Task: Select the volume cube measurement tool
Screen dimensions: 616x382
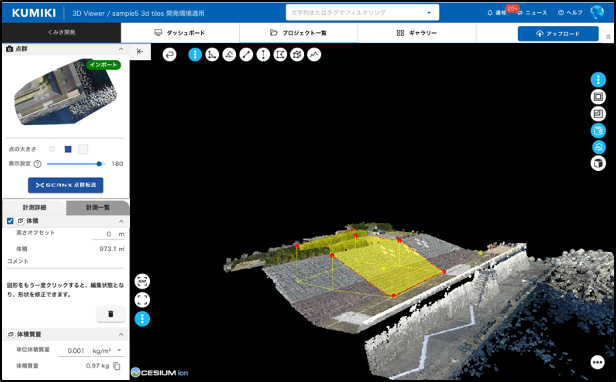Action: pos(297,55)
